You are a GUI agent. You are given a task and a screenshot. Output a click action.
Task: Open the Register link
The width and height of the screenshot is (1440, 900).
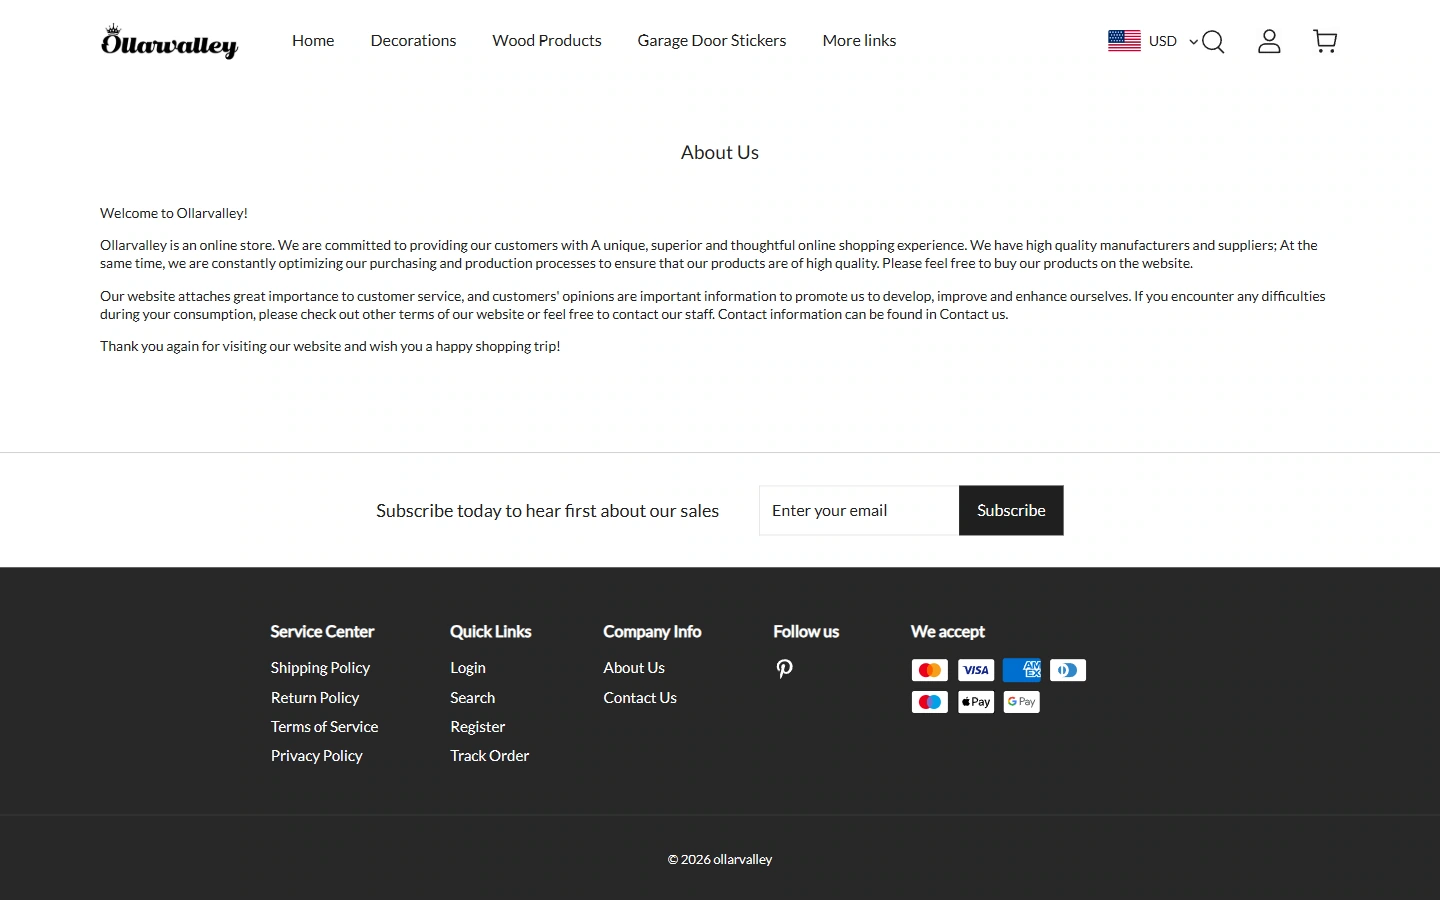[478, 727]
